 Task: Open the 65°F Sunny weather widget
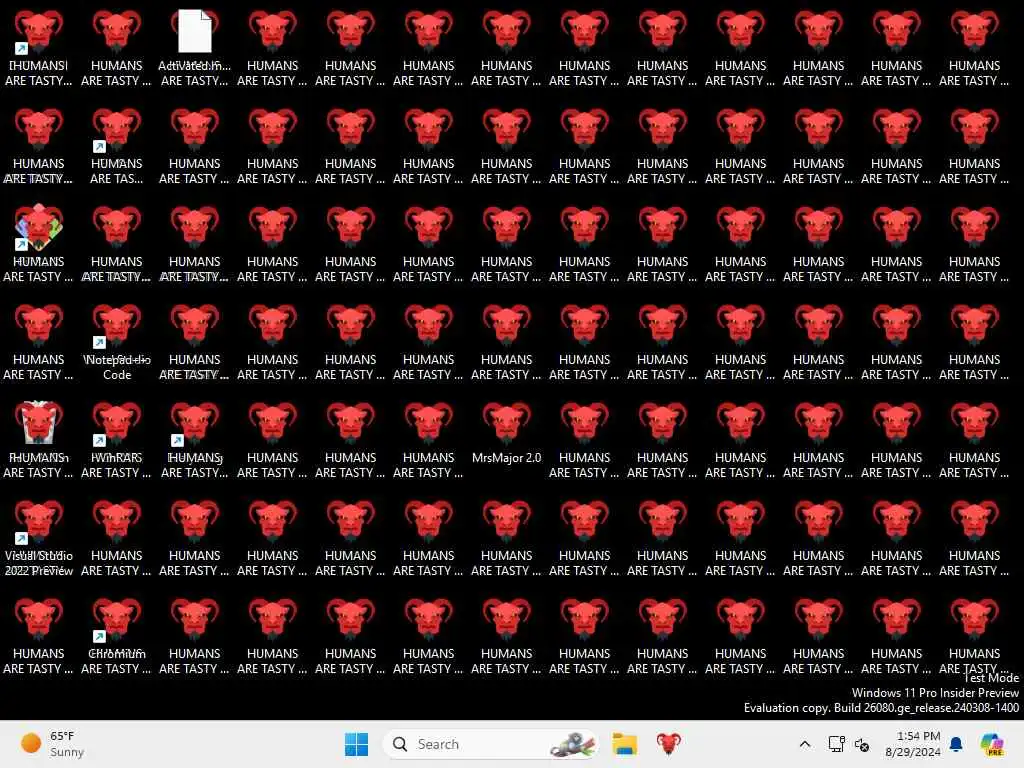coord(52,744)
